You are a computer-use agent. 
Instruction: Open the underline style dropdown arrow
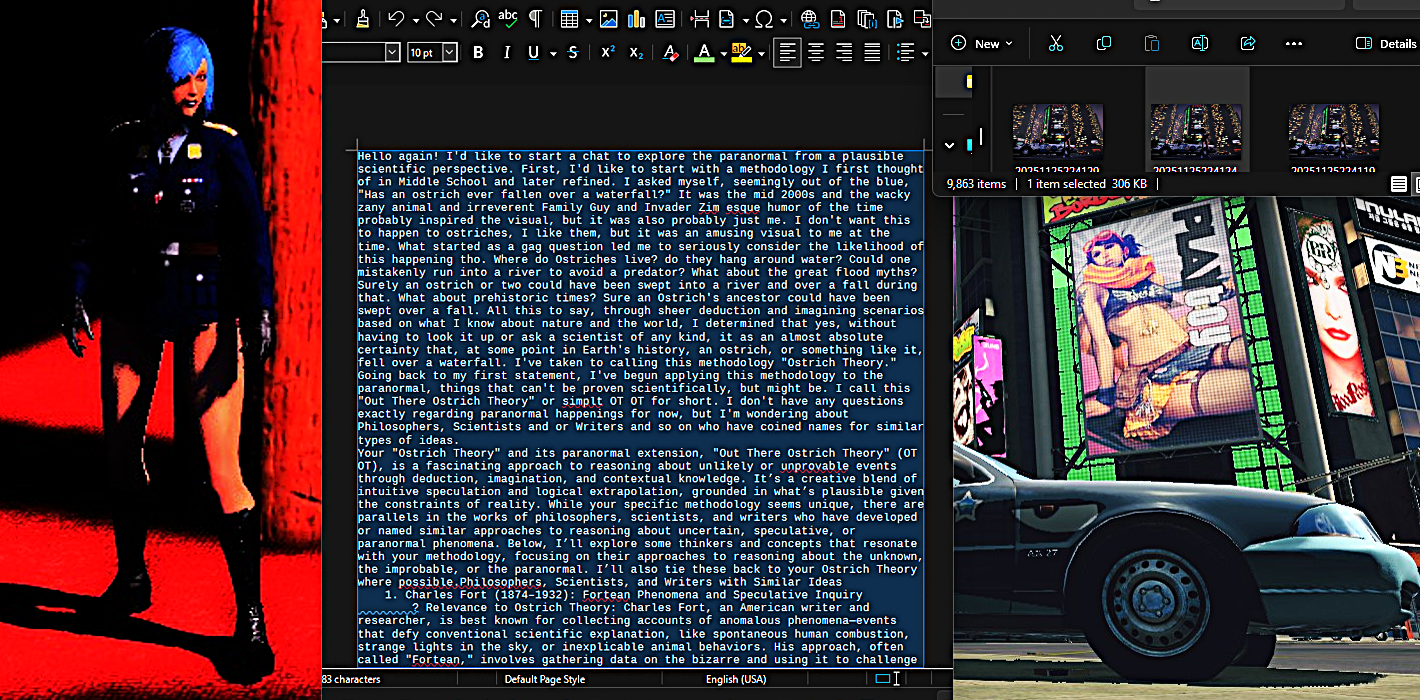553,54
